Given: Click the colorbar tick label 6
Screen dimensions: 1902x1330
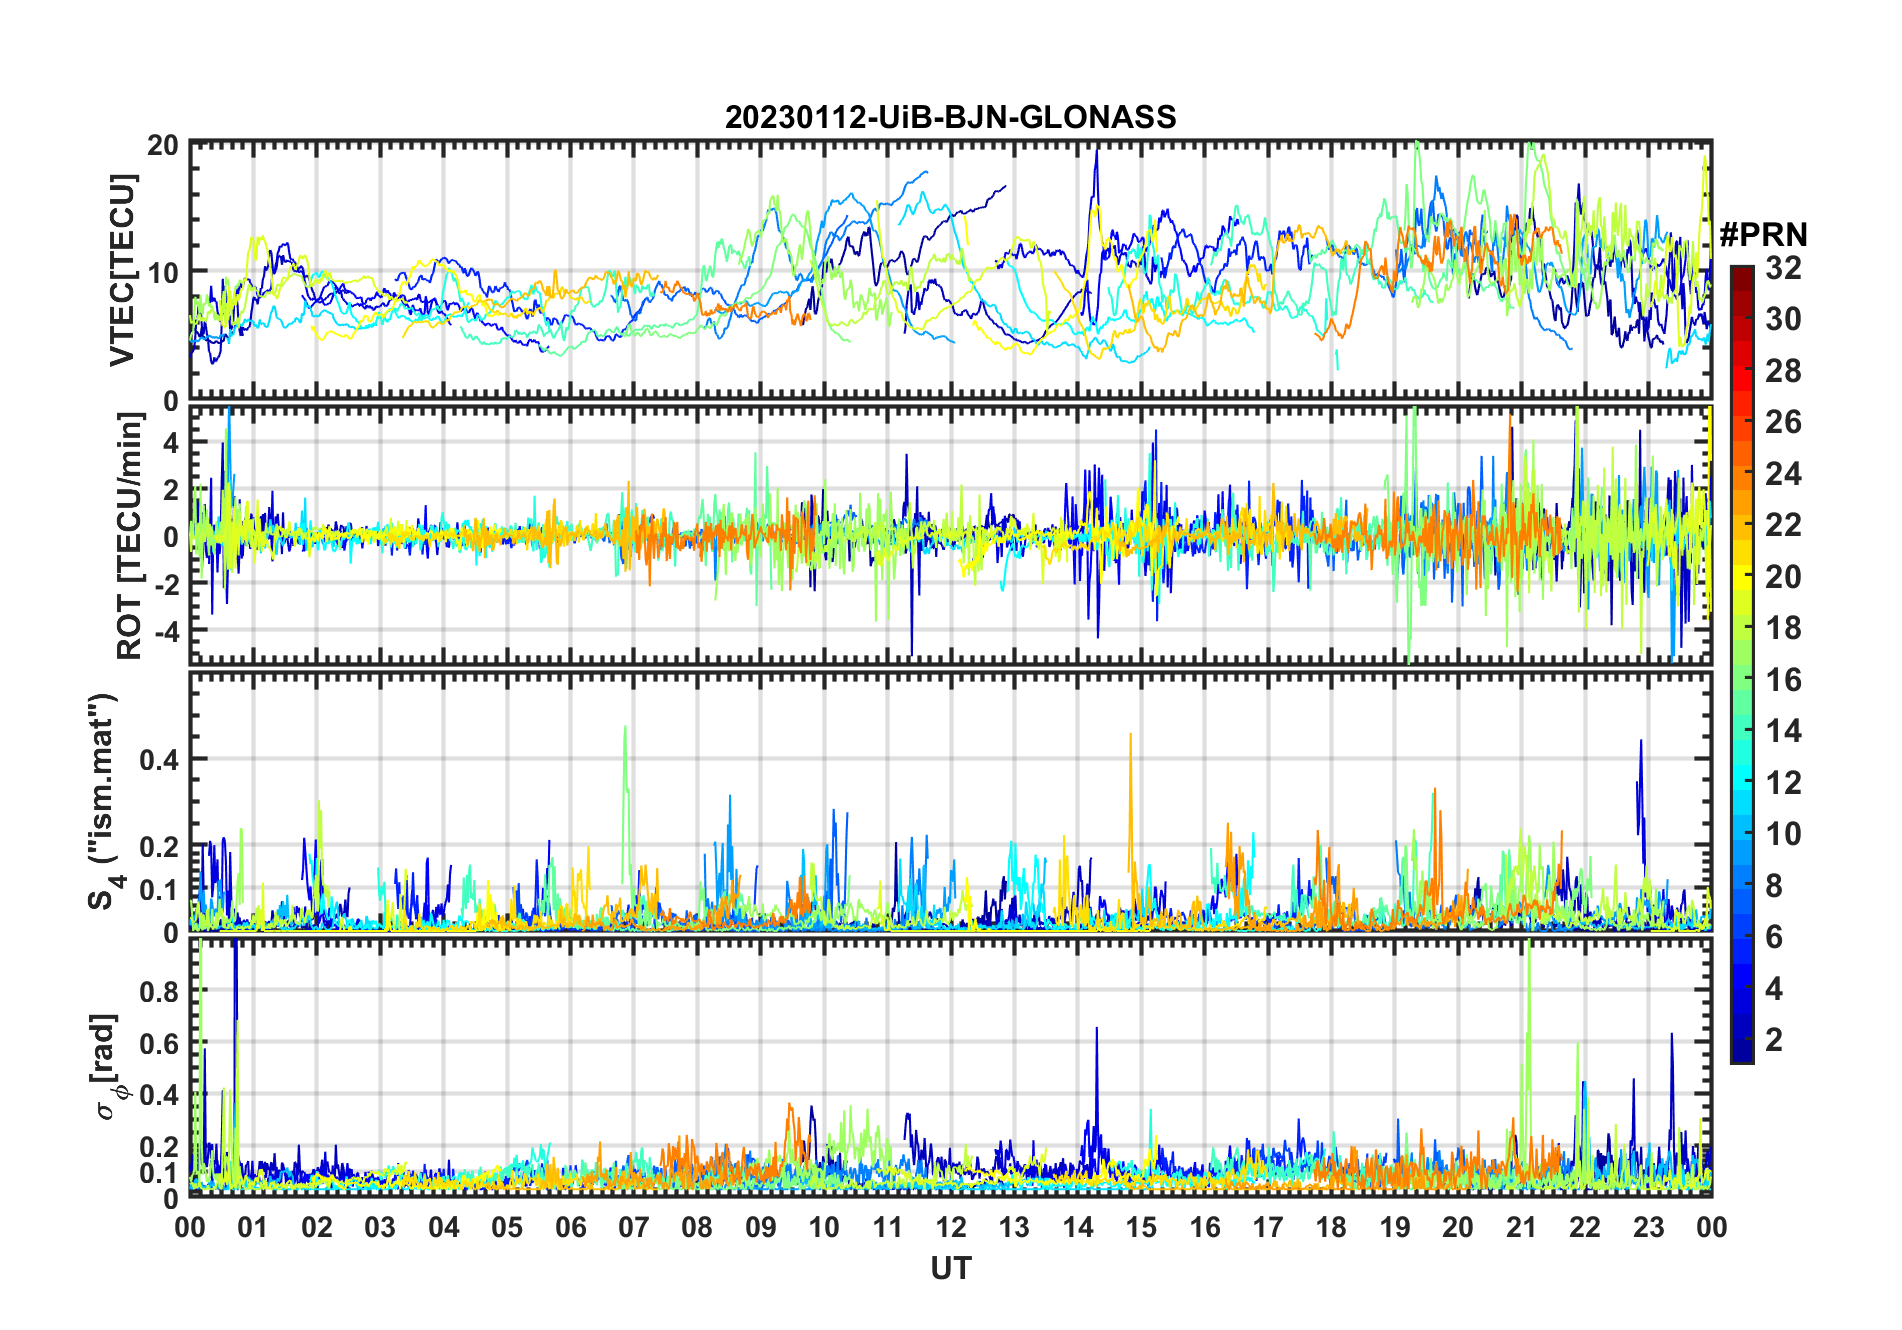Looking at the screenshot, I should click(1774, 937).
